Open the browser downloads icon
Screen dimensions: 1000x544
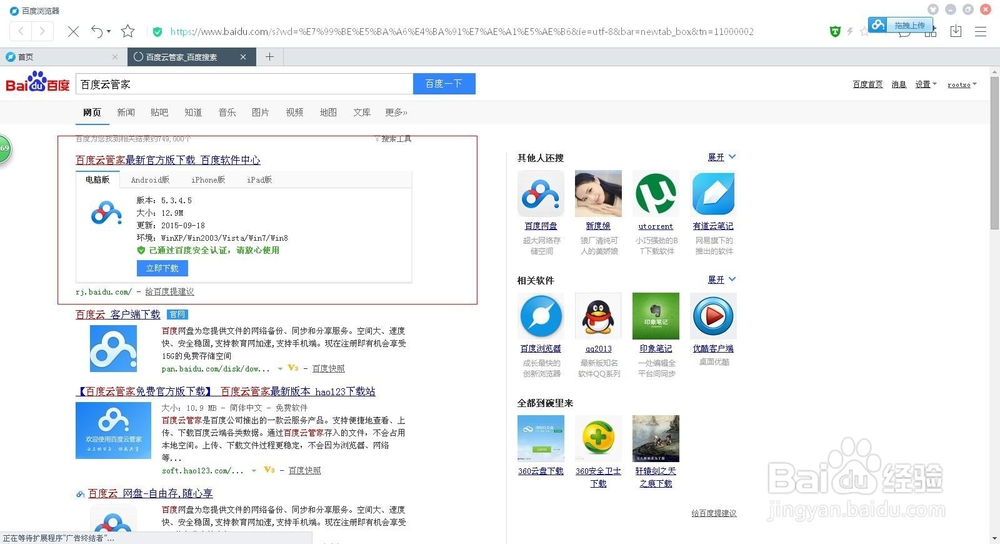tap(955, 31)
